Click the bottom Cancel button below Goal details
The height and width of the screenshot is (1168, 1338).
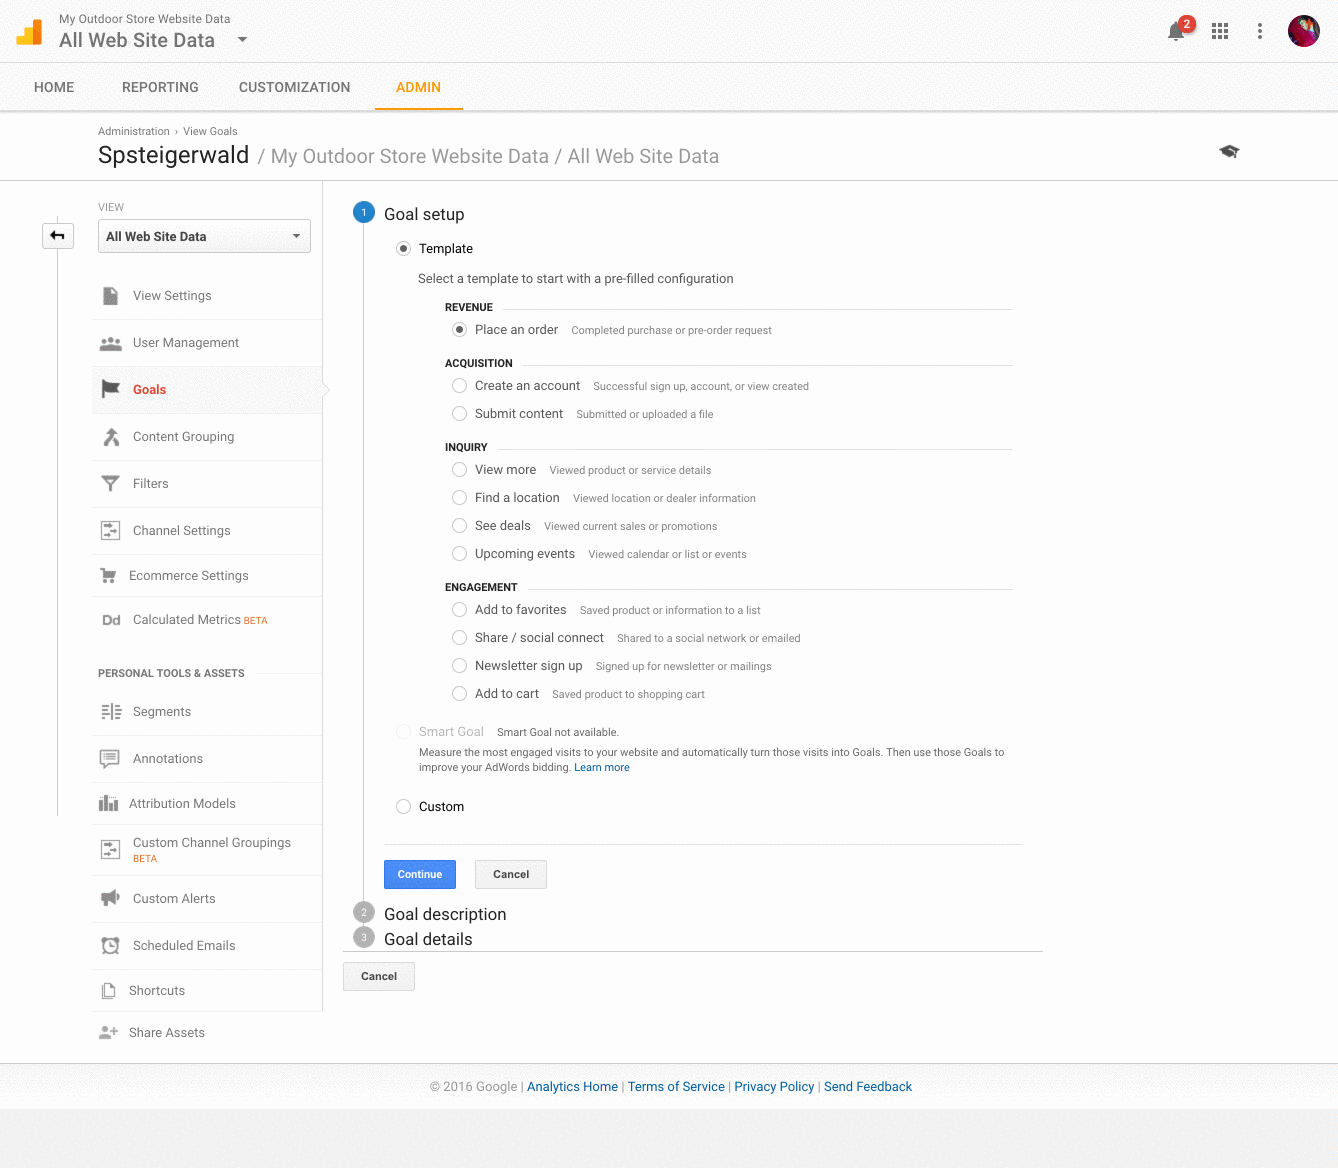point(379,976)
